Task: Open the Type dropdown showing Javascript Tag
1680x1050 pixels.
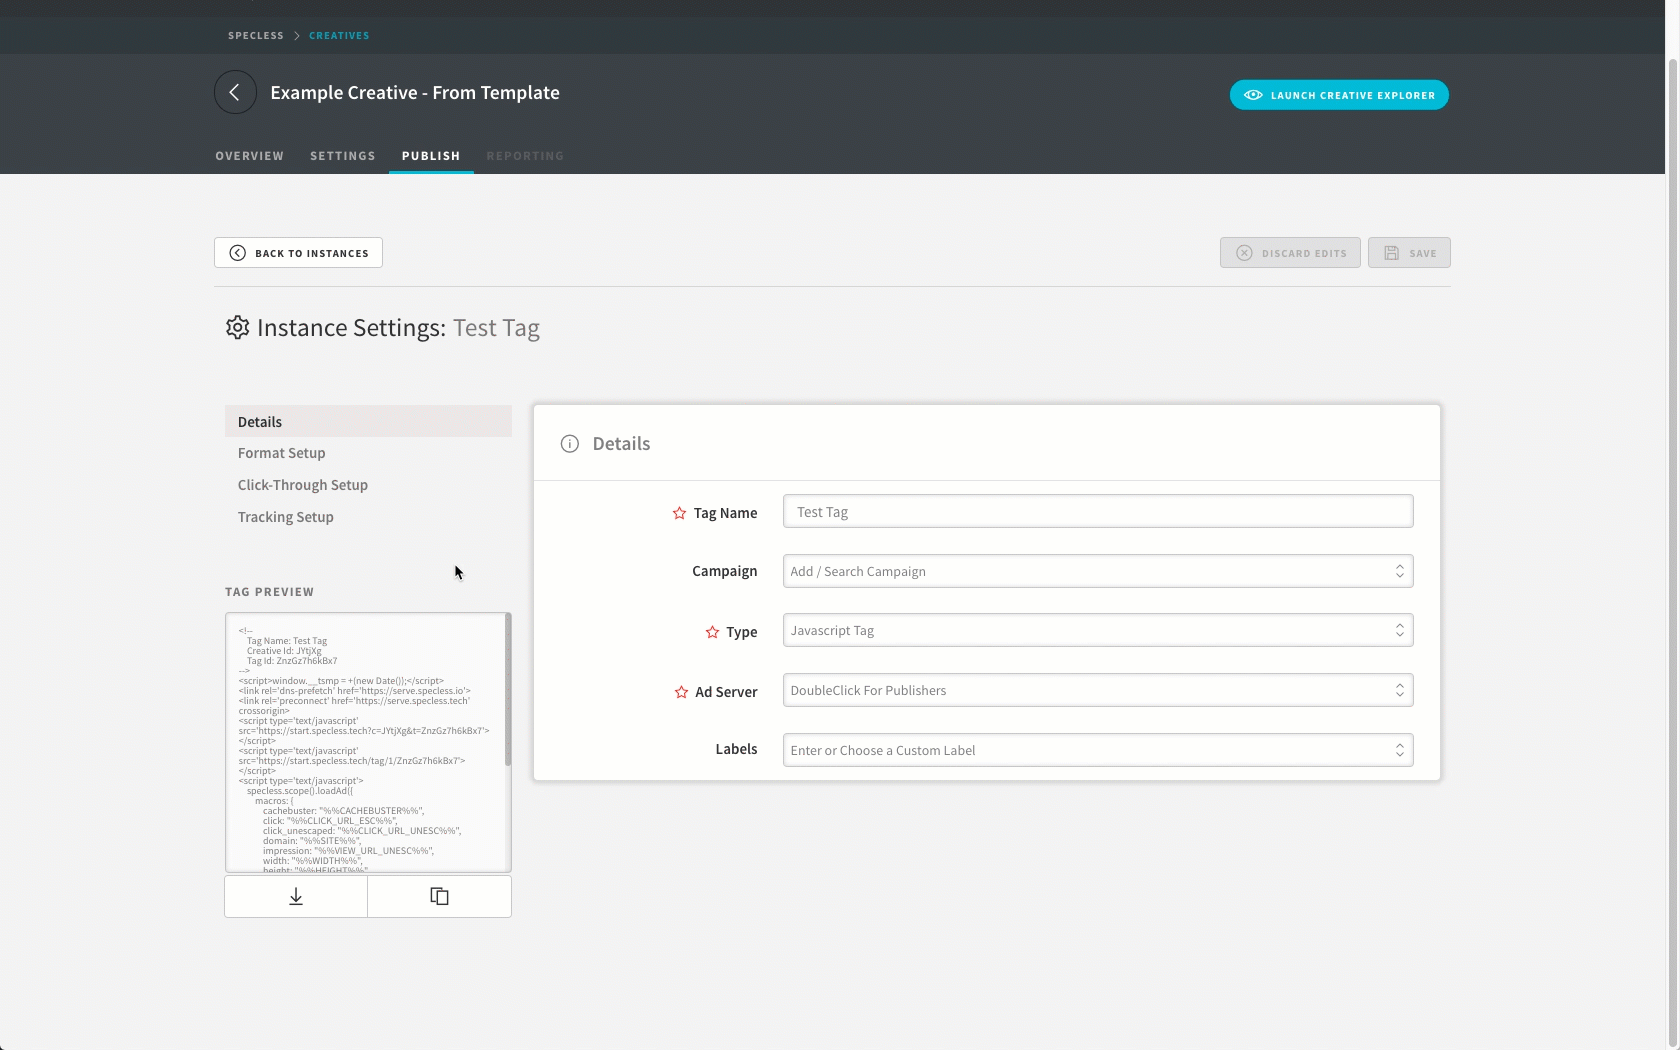Action: tap(1098, 630)
